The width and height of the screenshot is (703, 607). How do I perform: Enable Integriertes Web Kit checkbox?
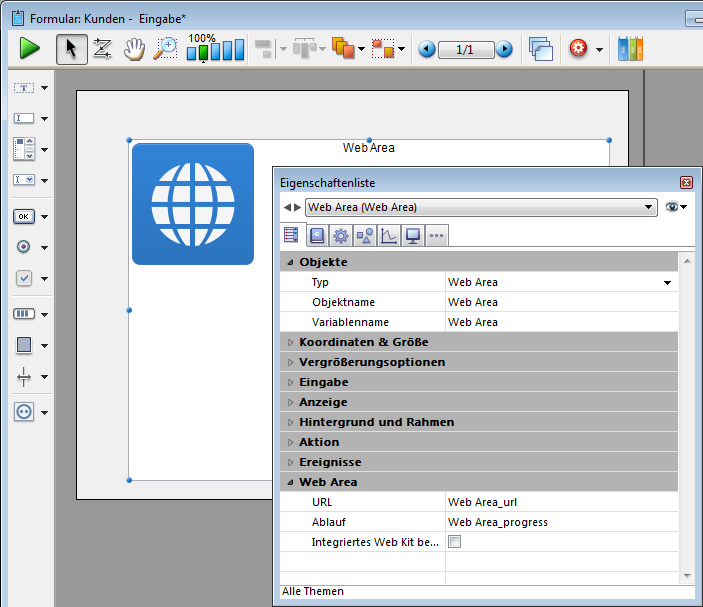tap(455, 542)
